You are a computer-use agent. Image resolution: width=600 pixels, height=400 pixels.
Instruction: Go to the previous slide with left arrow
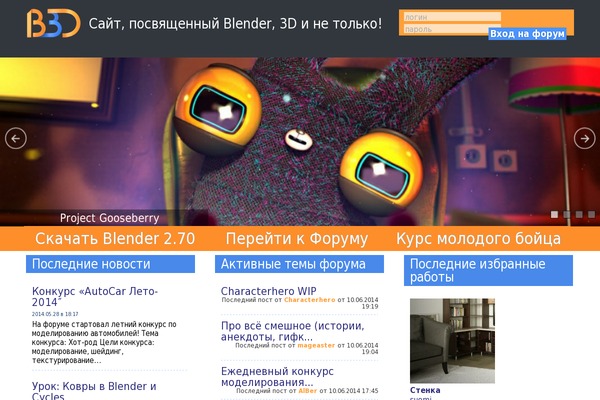pos(16,138)
